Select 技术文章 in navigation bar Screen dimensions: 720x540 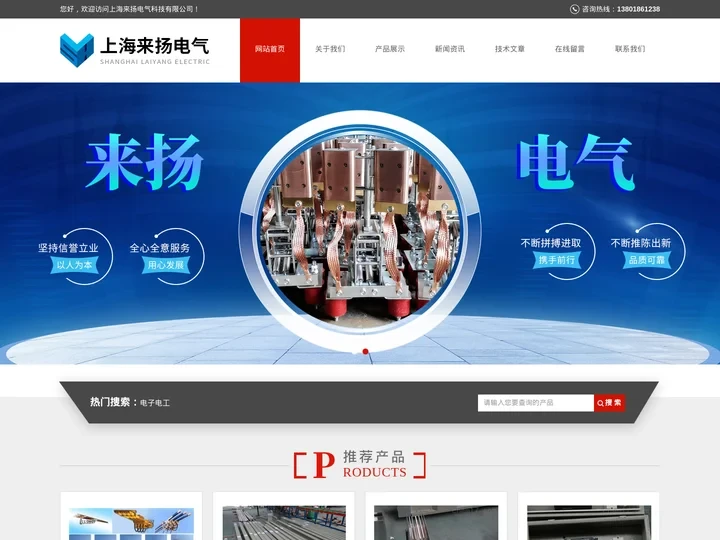(x=510, y=49)
